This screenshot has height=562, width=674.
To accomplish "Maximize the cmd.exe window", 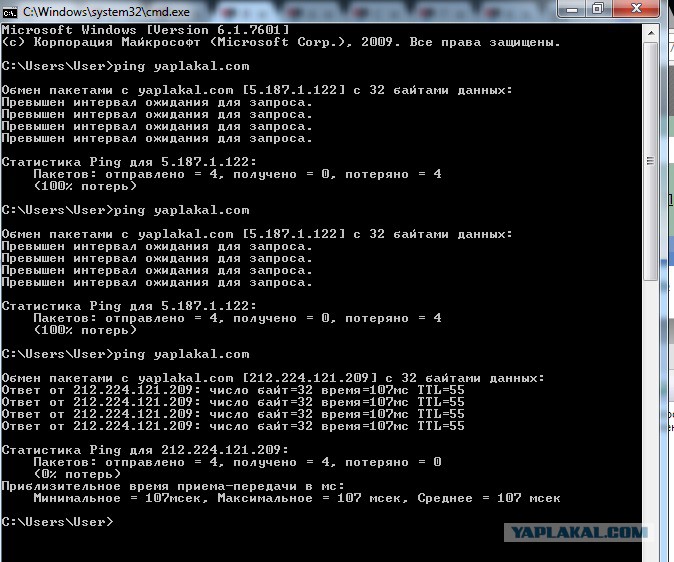I will click(597, 9).
